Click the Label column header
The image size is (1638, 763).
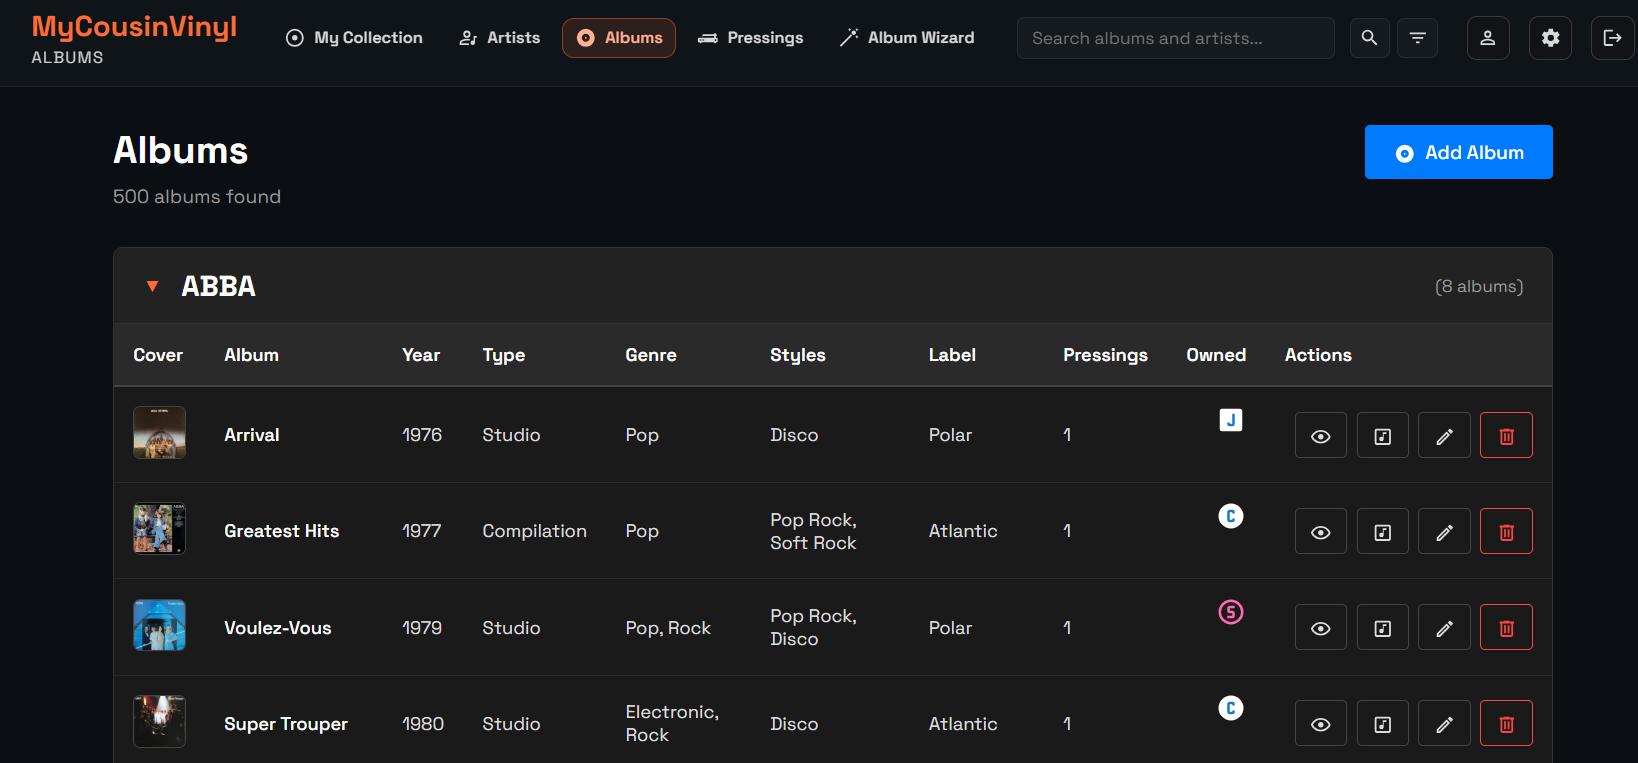click(x=952, y=355)
